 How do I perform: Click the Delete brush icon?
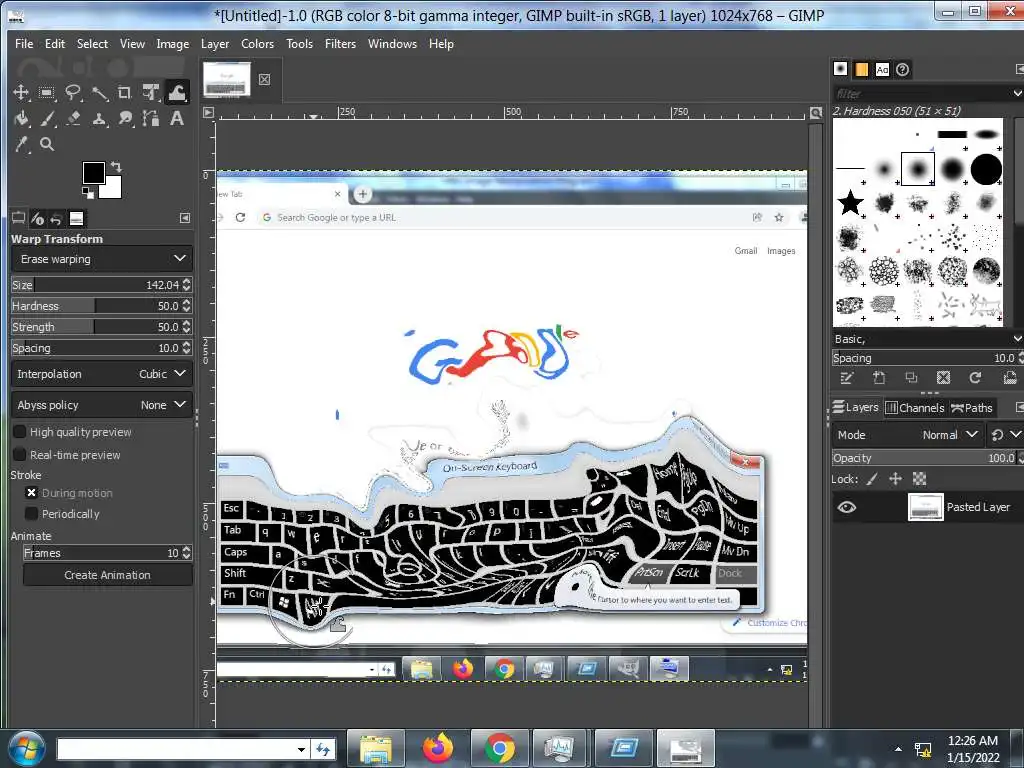pos(943,378)
